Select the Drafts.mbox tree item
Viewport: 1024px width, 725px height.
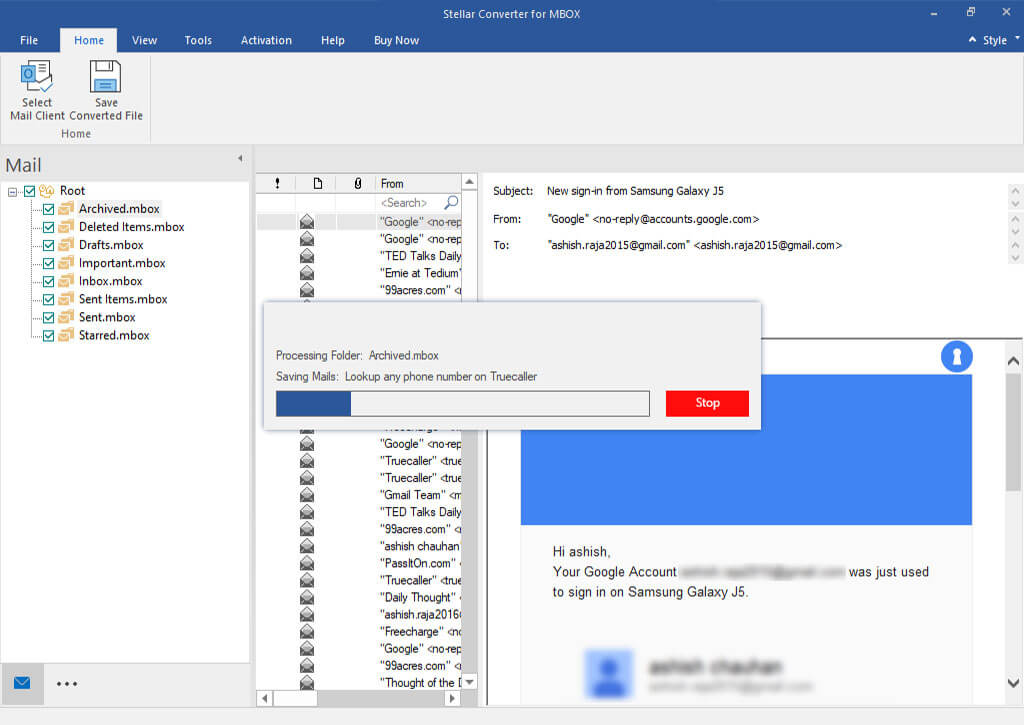tap(111, 245)
